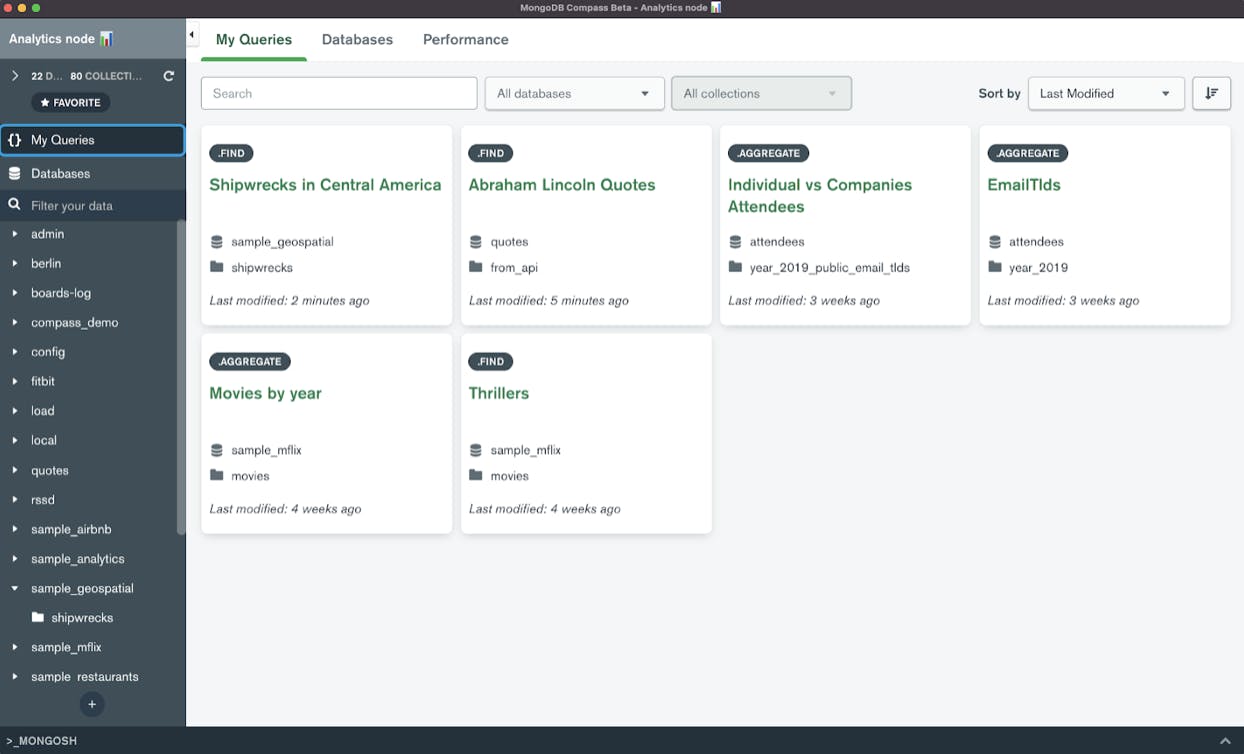Open the Abraham Lincoln Quotes query
1244x754 pixels.
pos(562,185)
